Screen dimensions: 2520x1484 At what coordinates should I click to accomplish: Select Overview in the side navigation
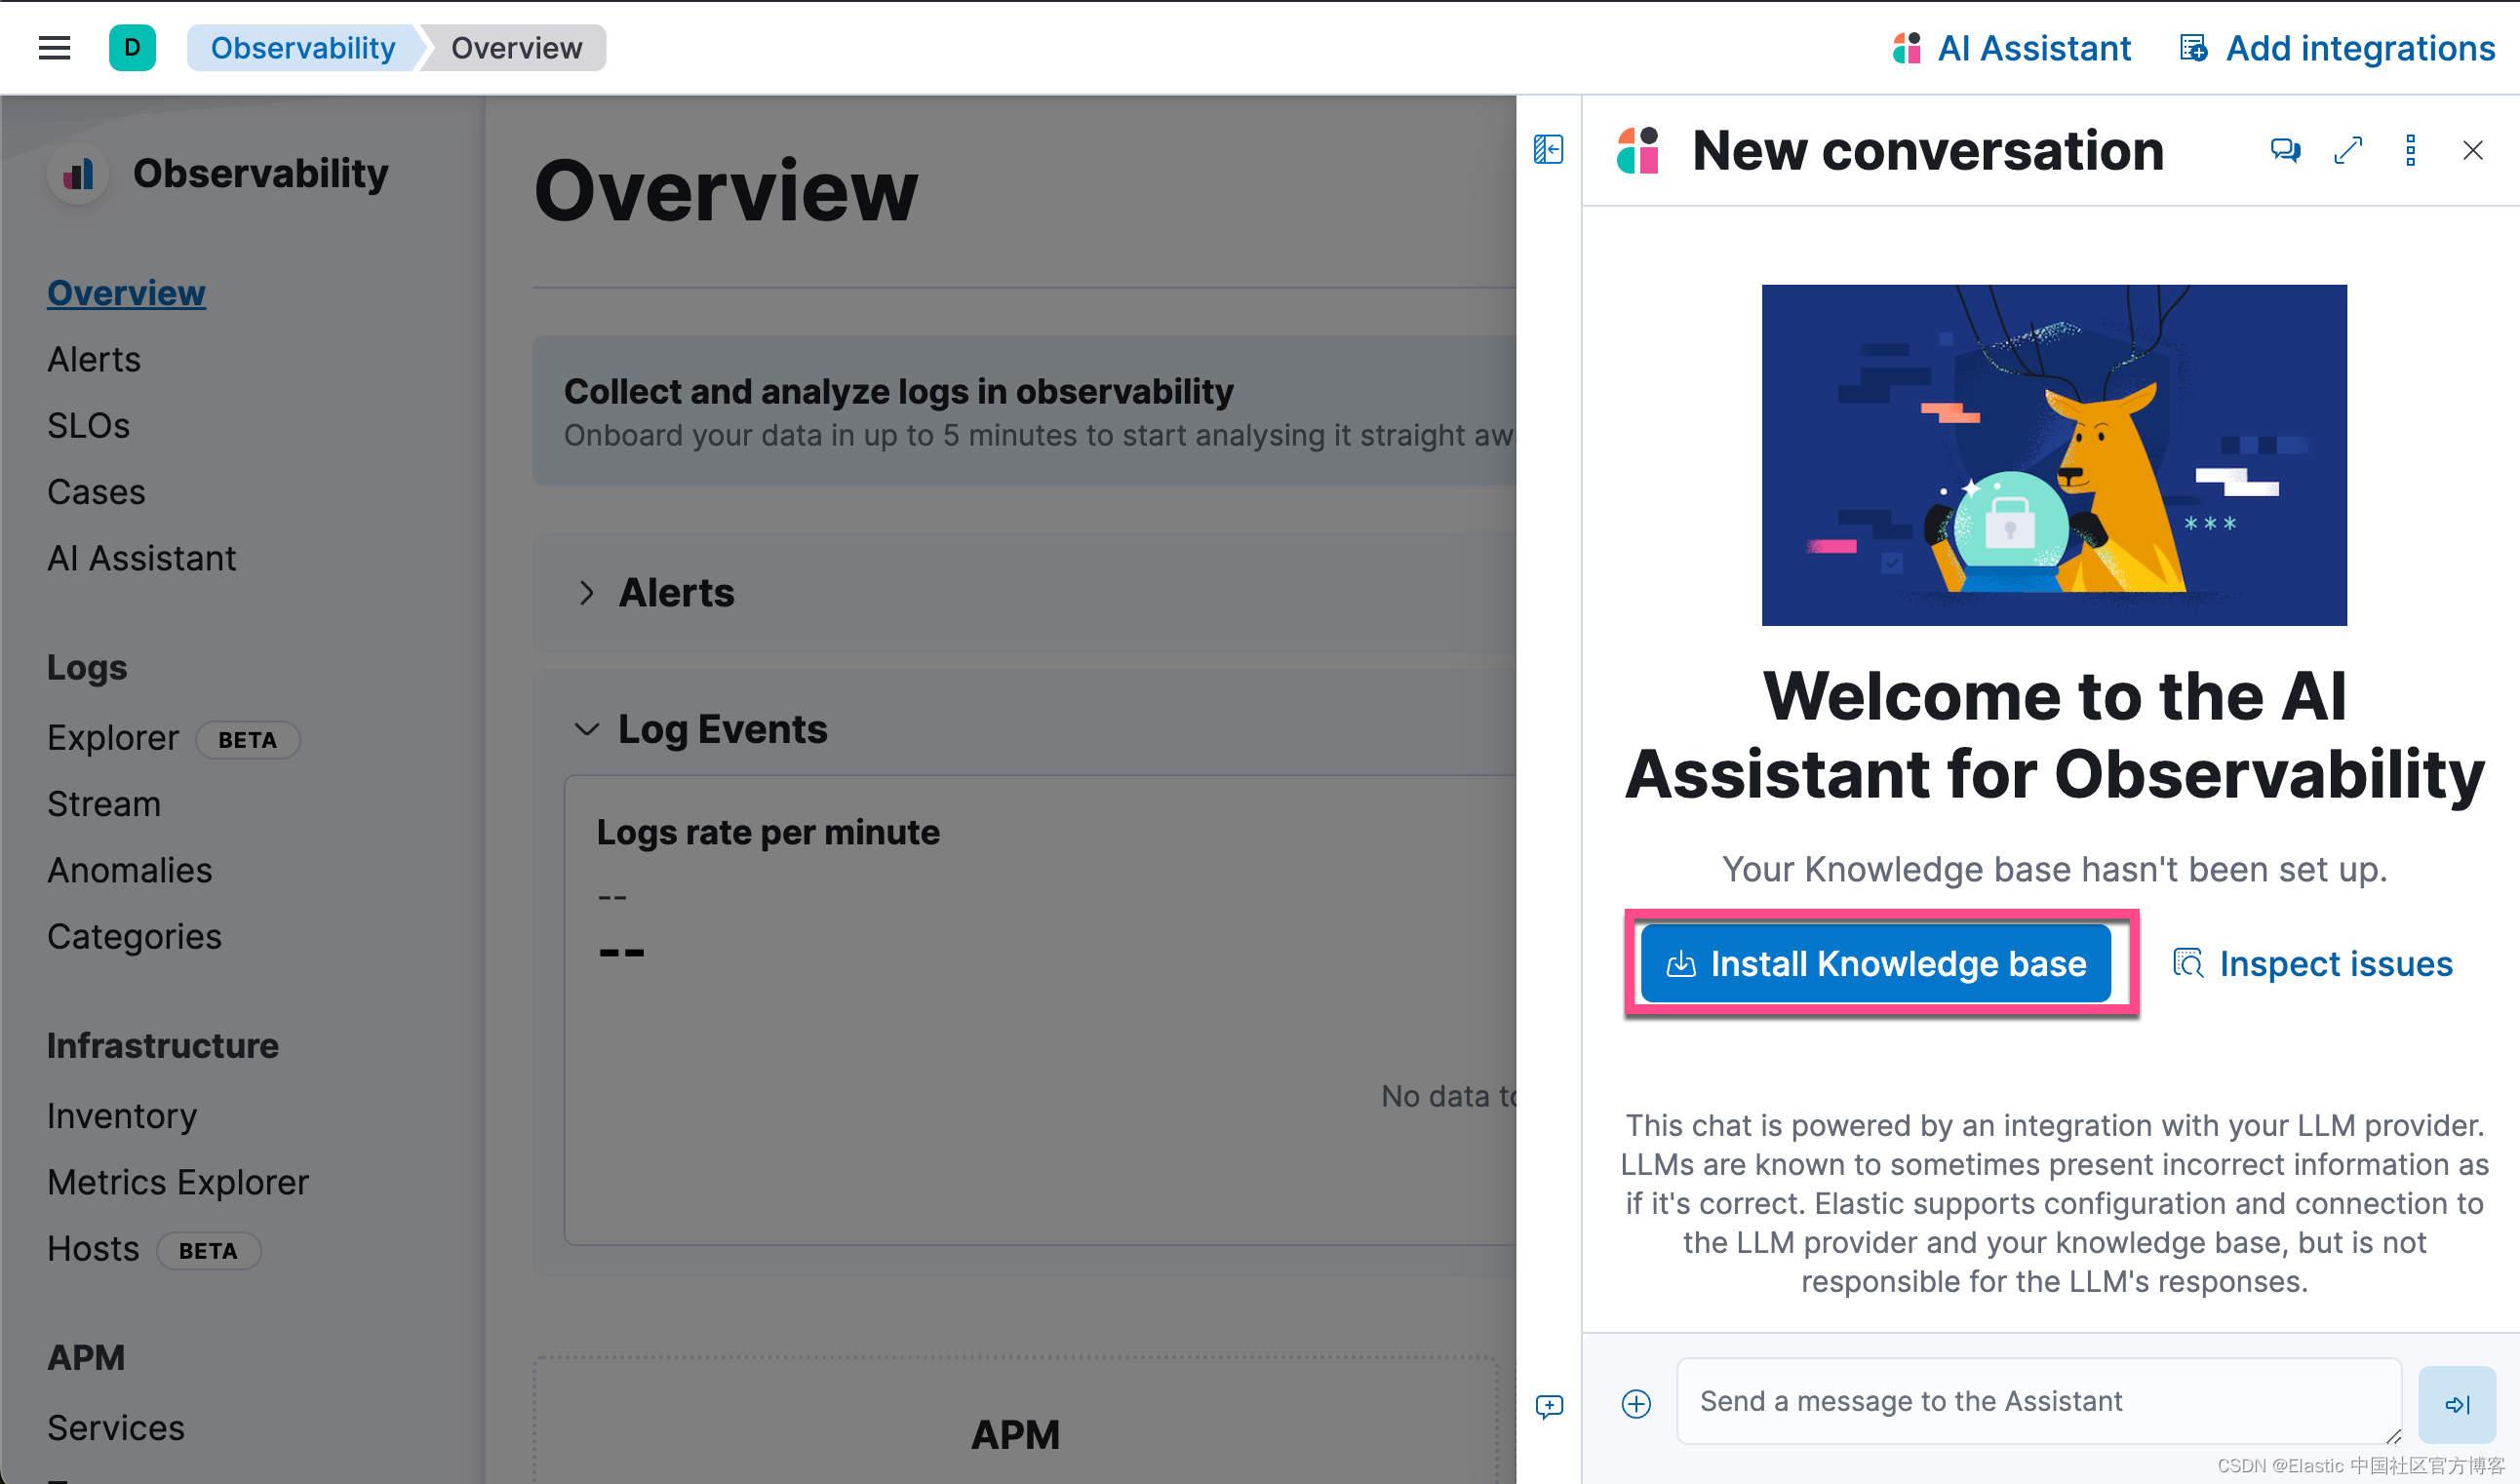pyautogui.click(x=126, y=292)
